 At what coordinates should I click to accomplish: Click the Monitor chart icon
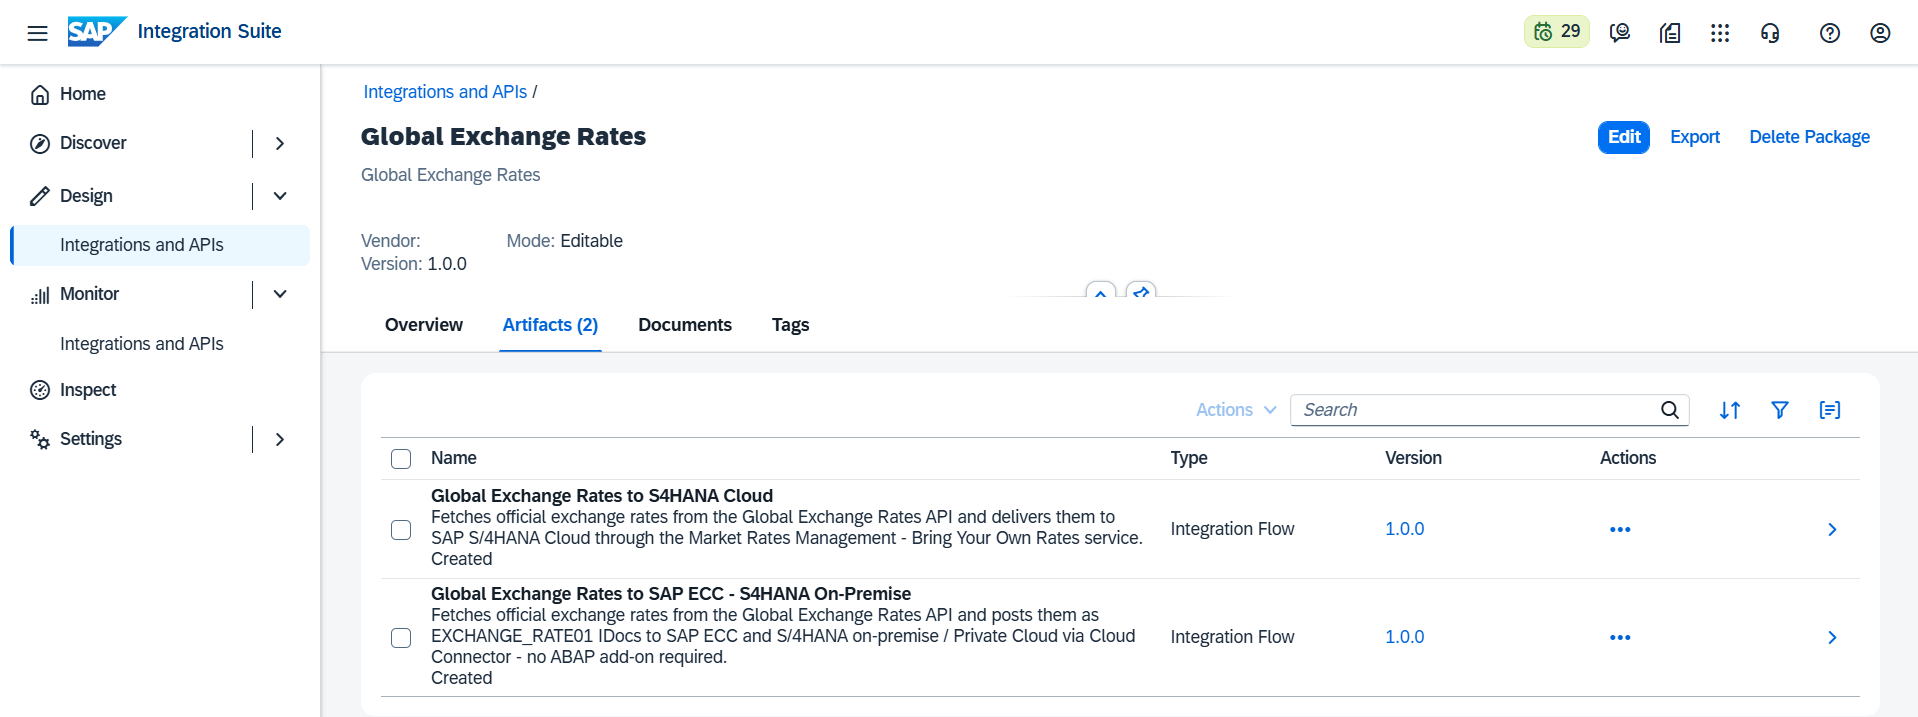(x=40, y=295)
